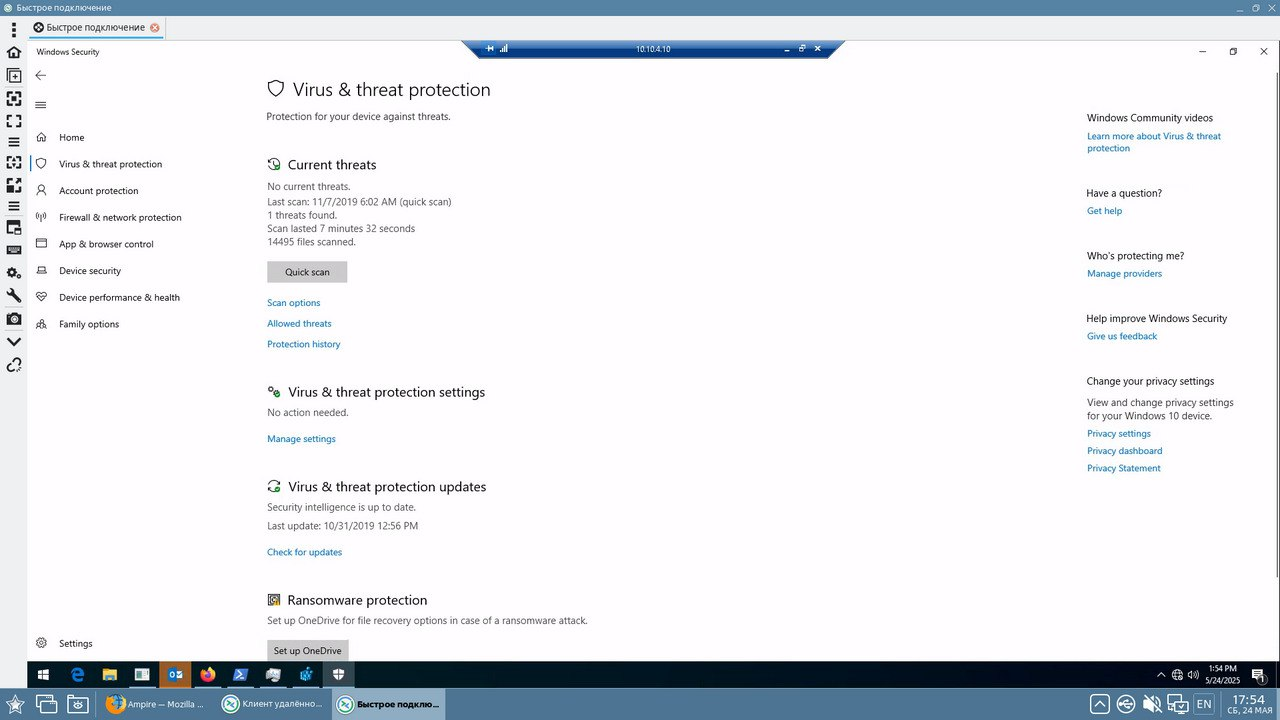This screenshot has width=1280, height=720.
Task: Click Check for updates link
Action: [304, 552]
